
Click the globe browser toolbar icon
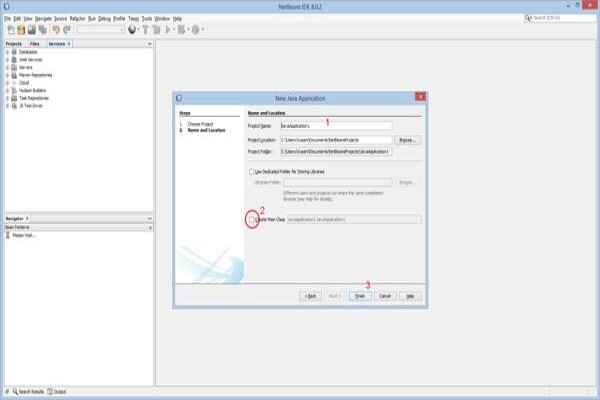132,29
